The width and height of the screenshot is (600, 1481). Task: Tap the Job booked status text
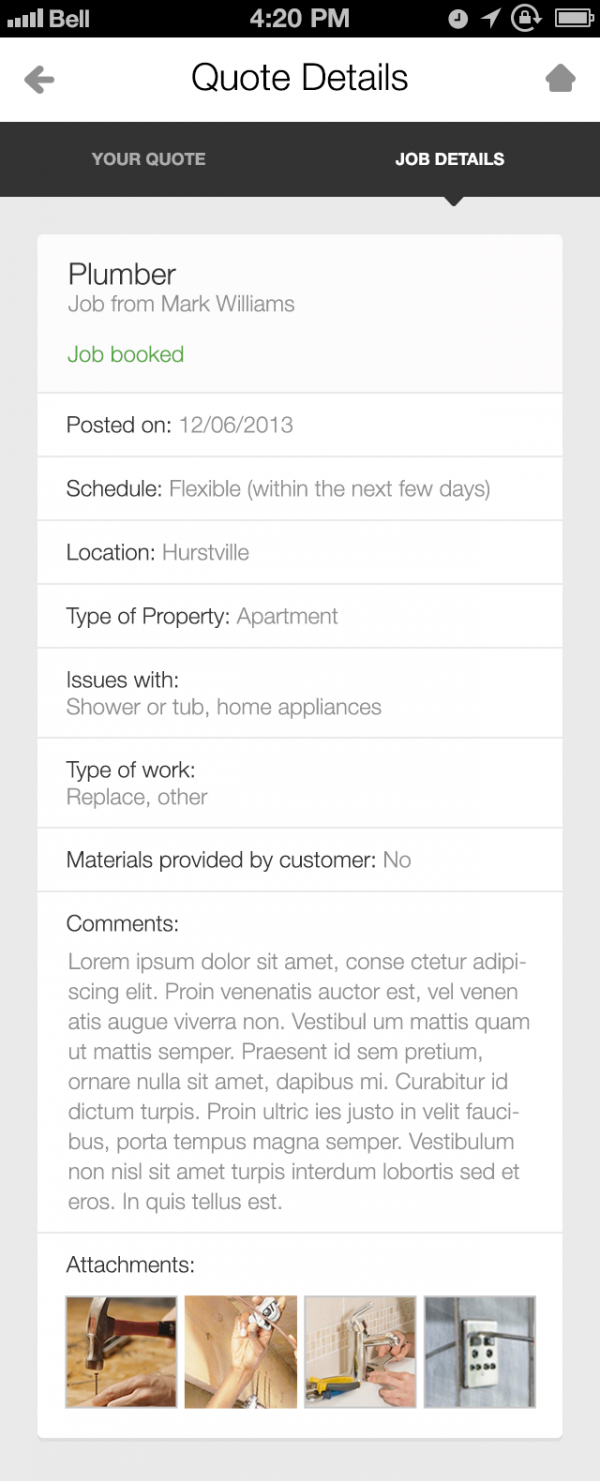pyautogui.click(x=126, y=354)
